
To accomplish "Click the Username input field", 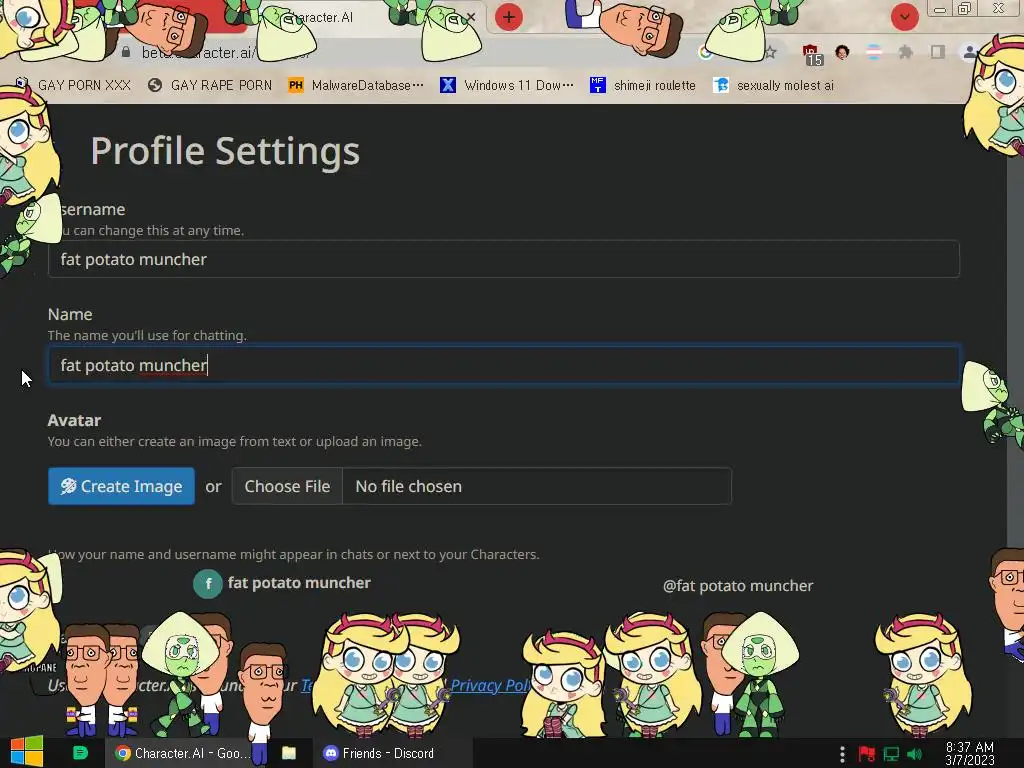I will 504,259.
